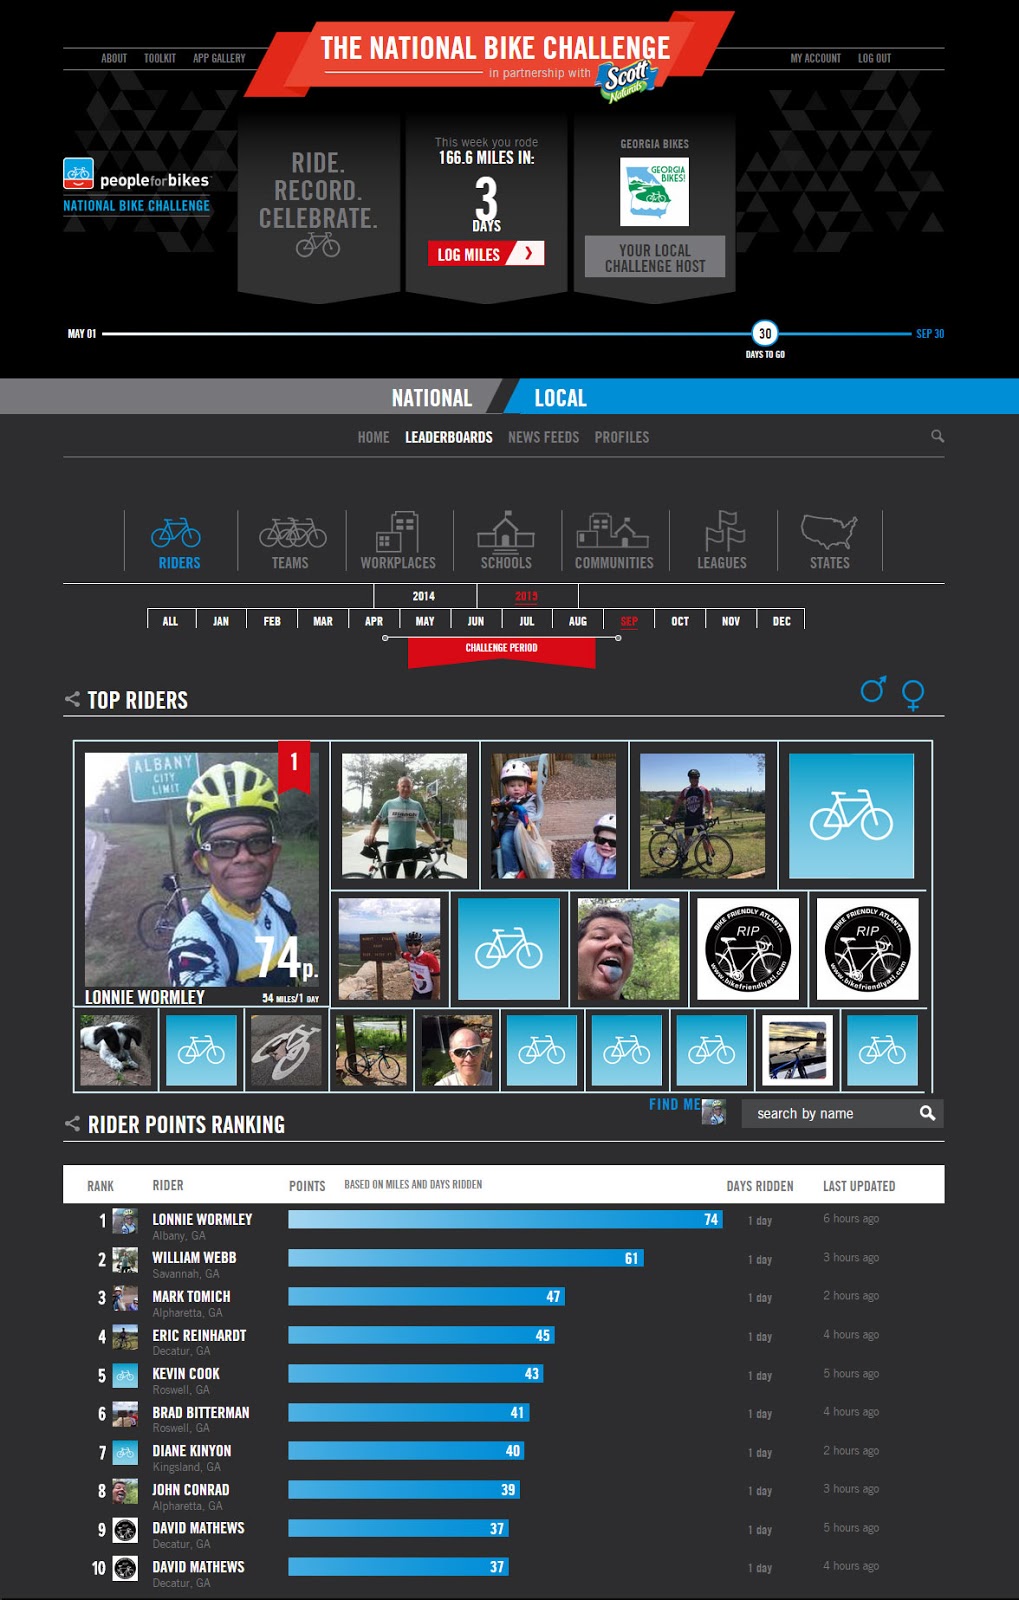Image resolution: width=1019 pixels, height=1600 pixels.
Task: Open the Communities leaderboard icon
Action: tap(613, 531)
